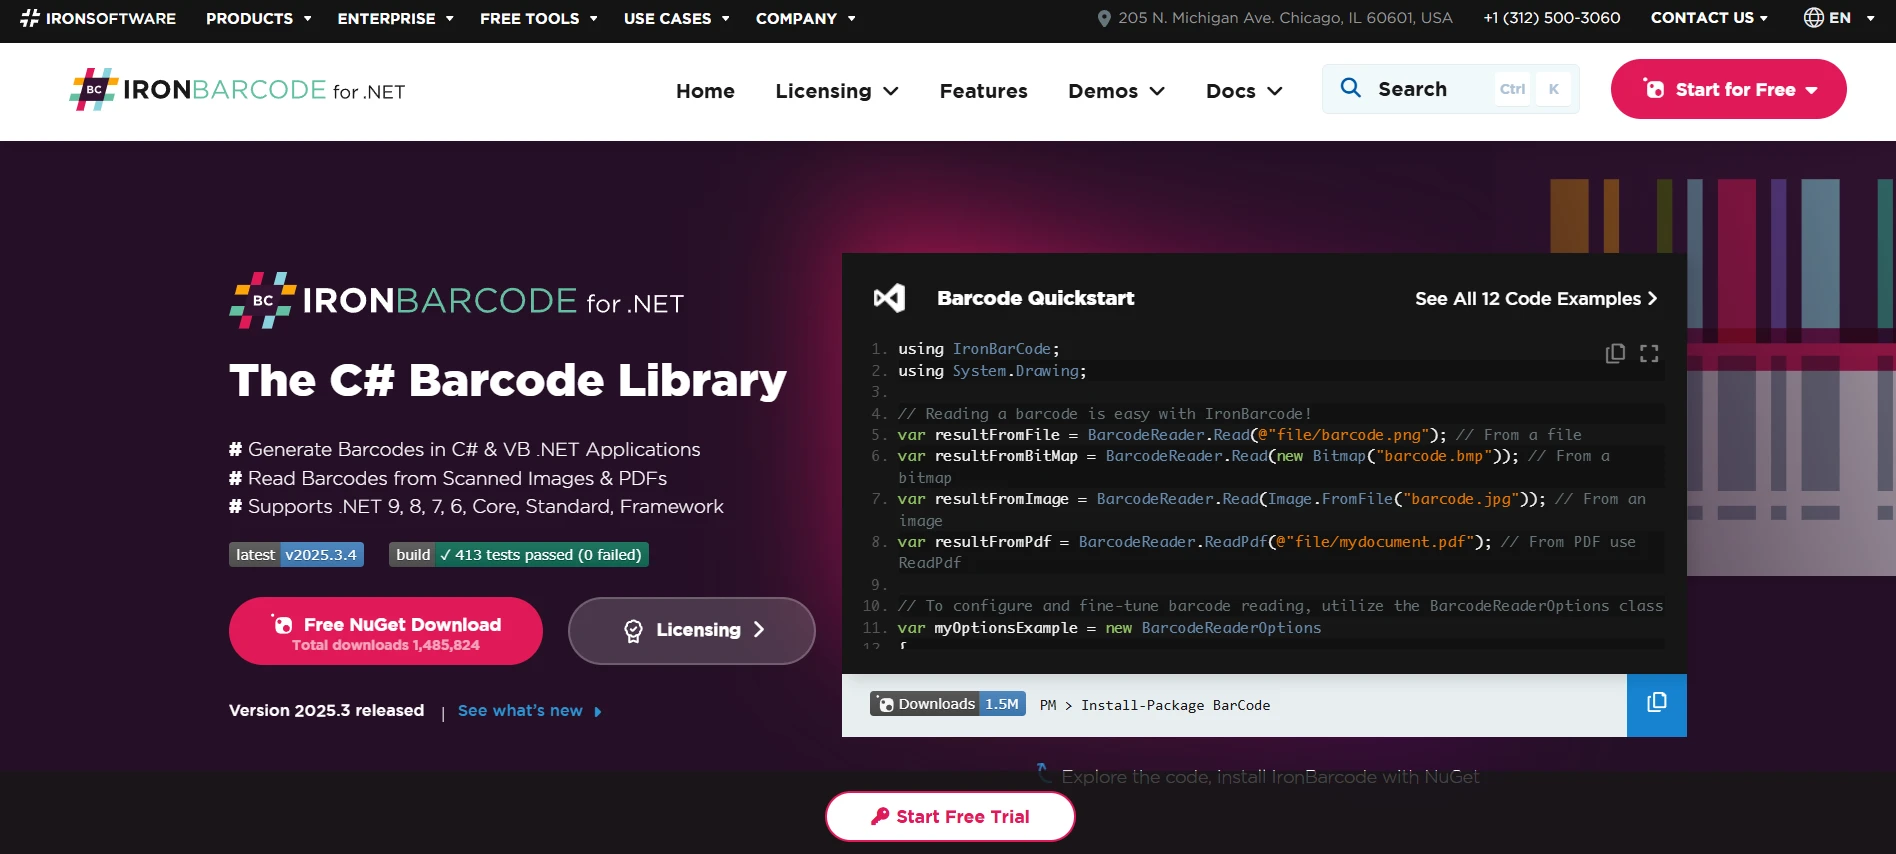Screen dimensions: 1896x854
Task: Open the Features page
Action: 983,91
